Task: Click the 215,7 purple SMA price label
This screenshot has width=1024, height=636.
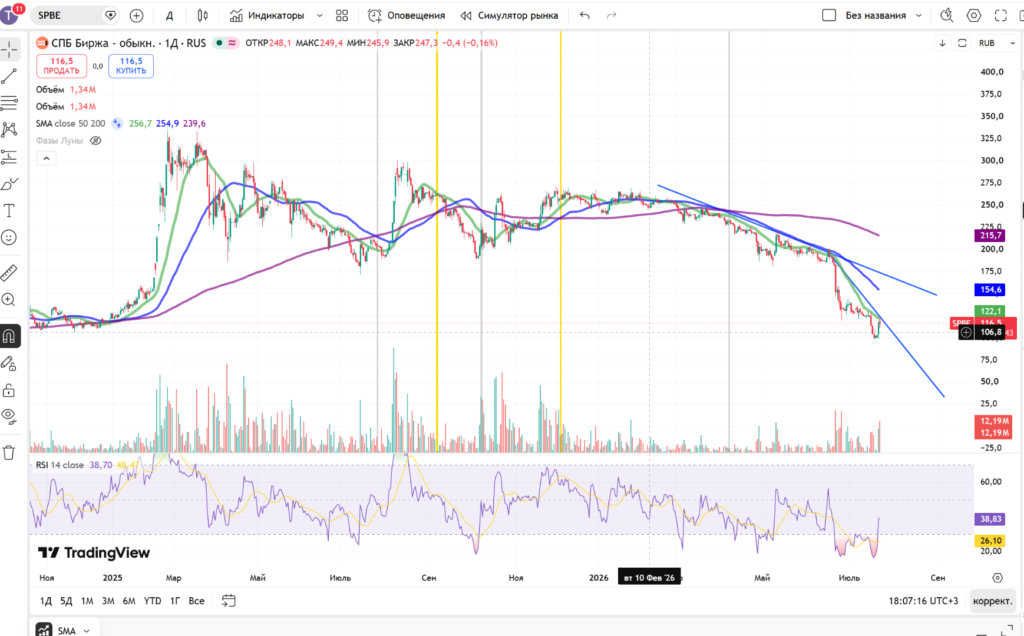Action: pos(990,235)
